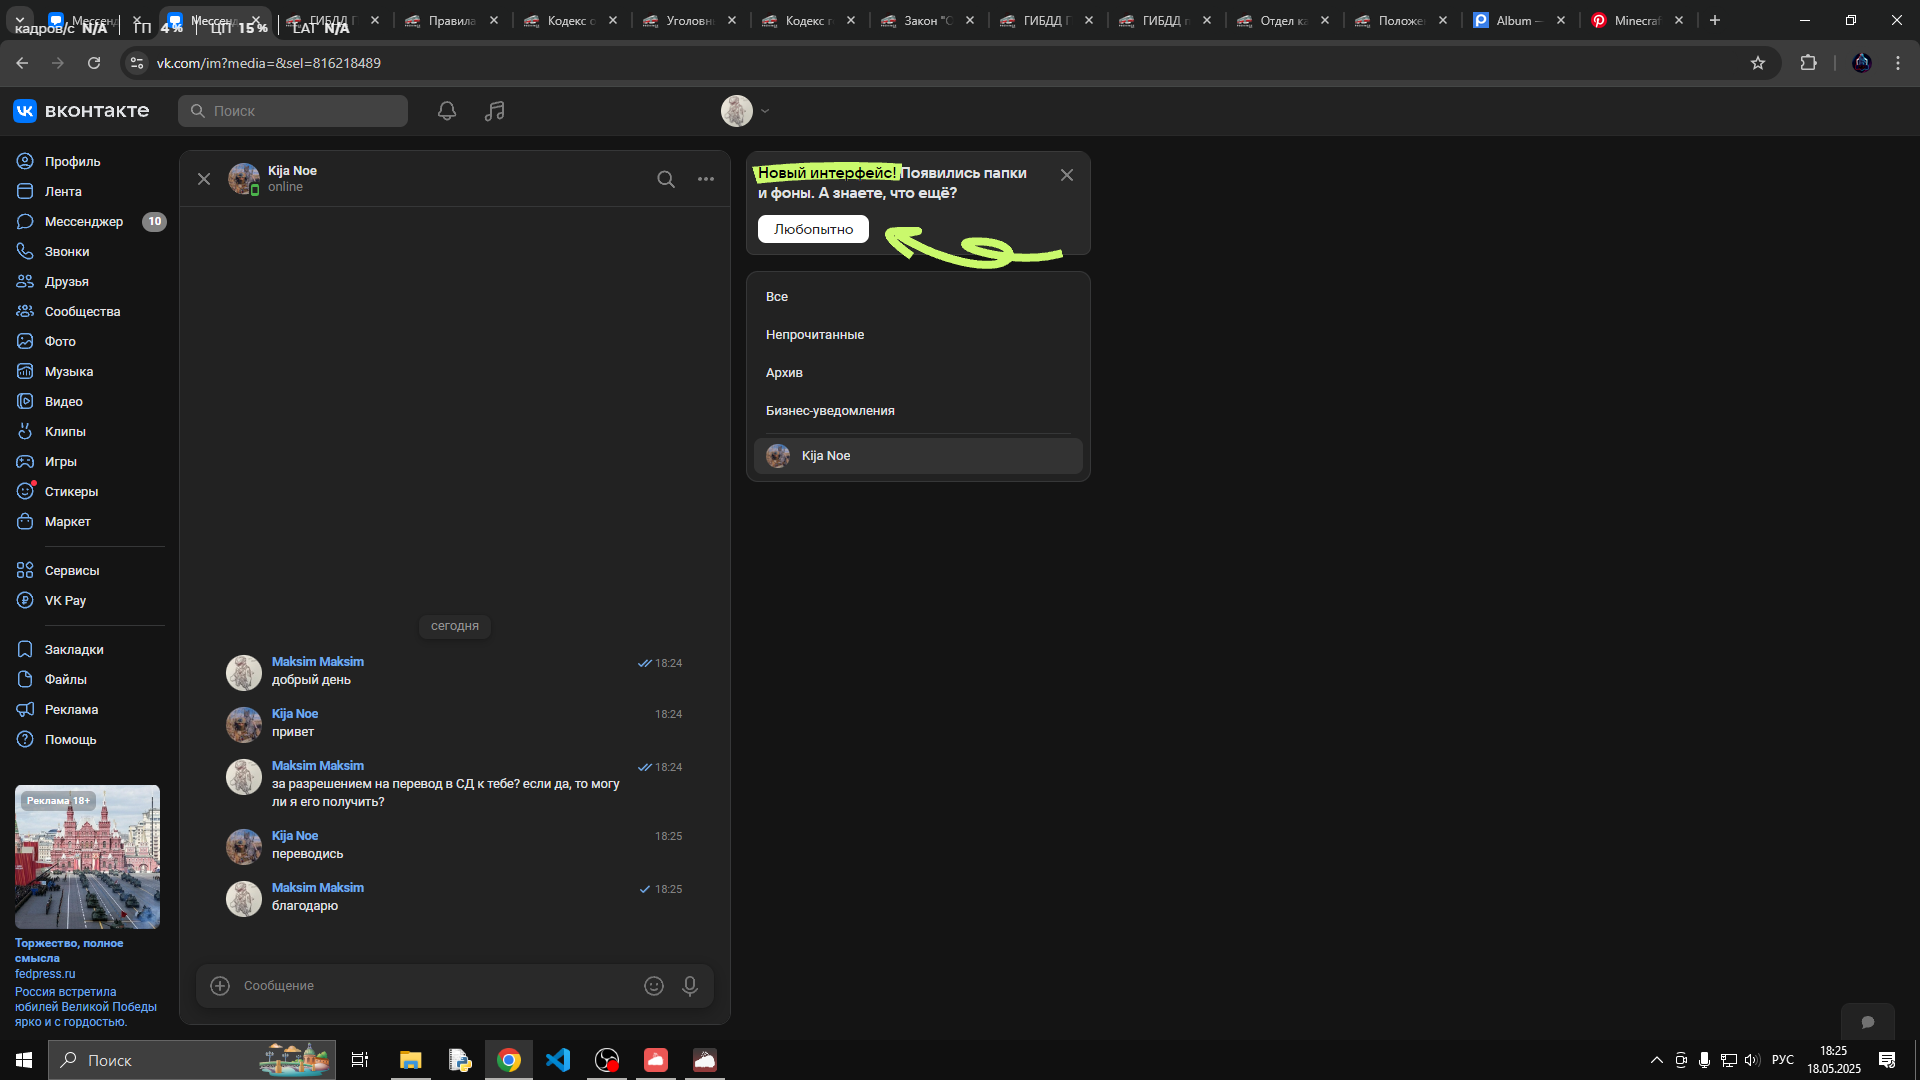Open Visual Studio Code from taskbar
The height and width of the screenshot is (1080, 1920).
pos(558,1060)
